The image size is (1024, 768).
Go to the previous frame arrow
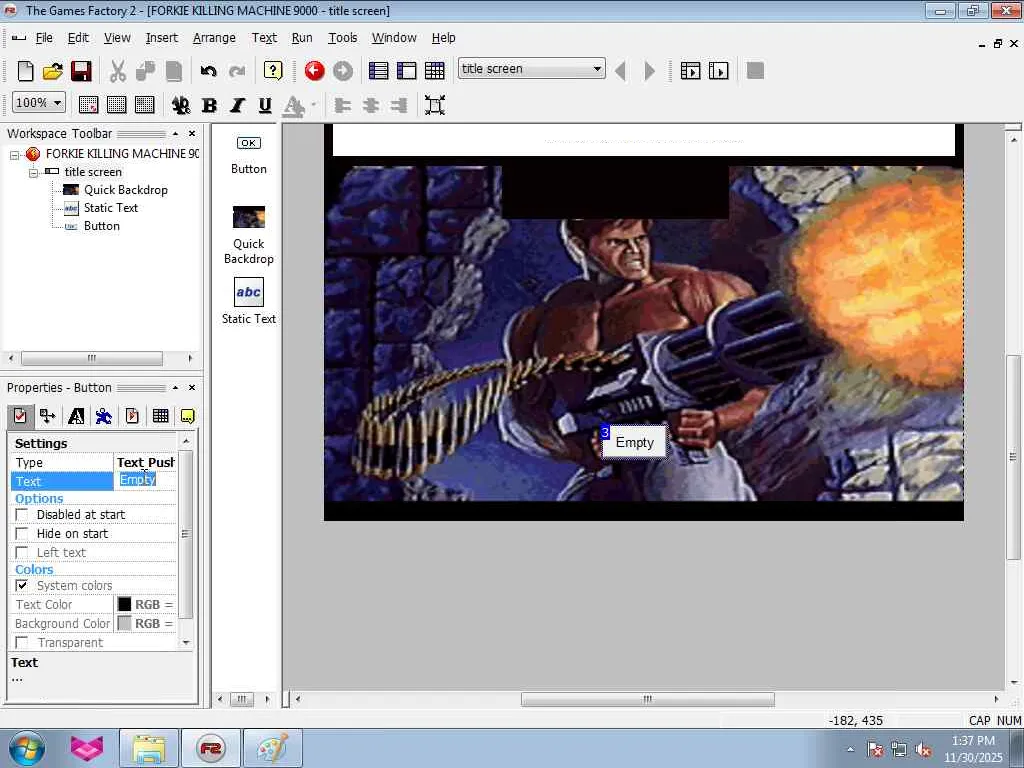point(621,71)
